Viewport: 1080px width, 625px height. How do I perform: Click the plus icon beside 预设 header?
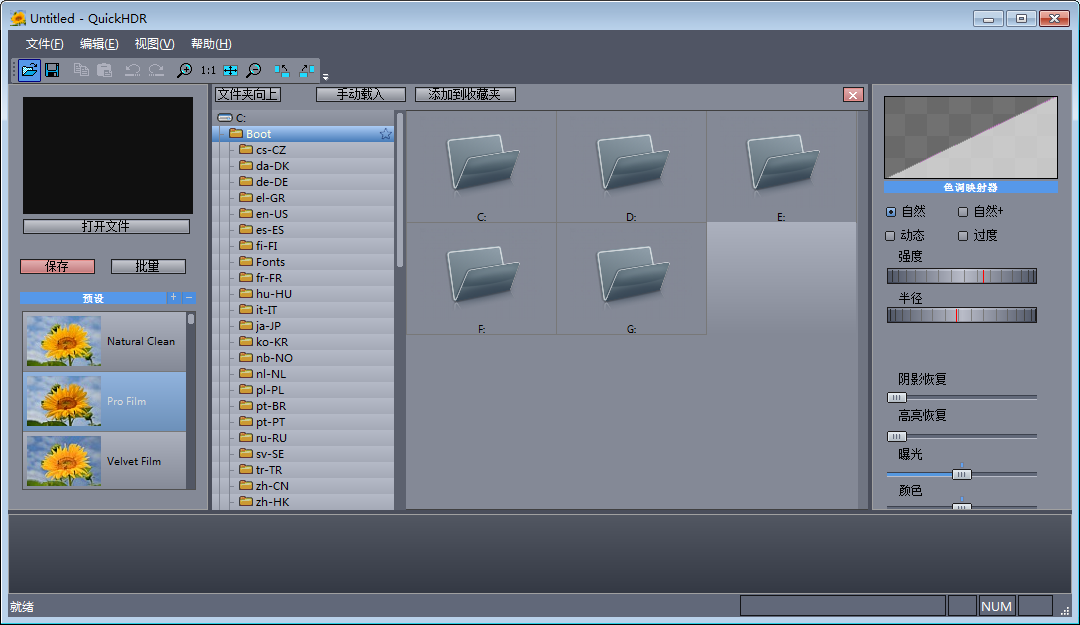(x=173, y=297)
